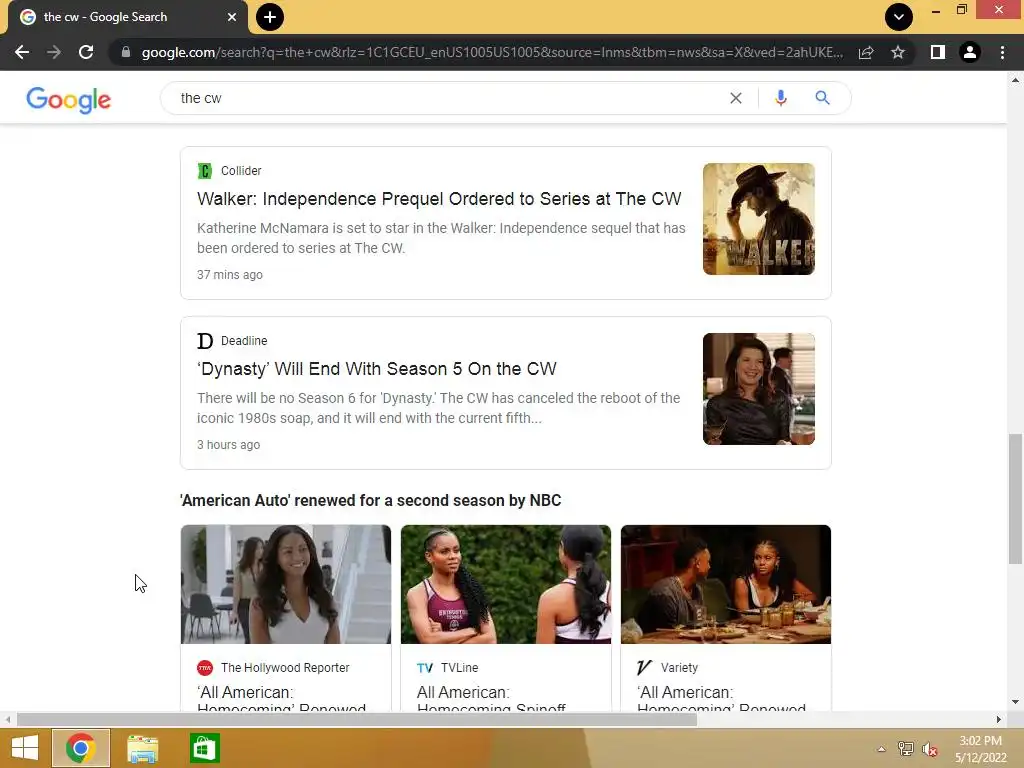Click the muted volume tray icon

pyautogui.click(x=930, y=749)
